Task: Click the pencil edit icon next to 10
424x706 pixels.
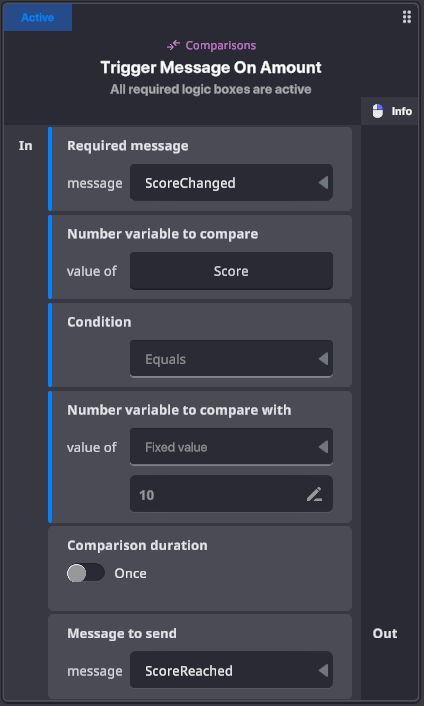Action: (x=314, y=494)
